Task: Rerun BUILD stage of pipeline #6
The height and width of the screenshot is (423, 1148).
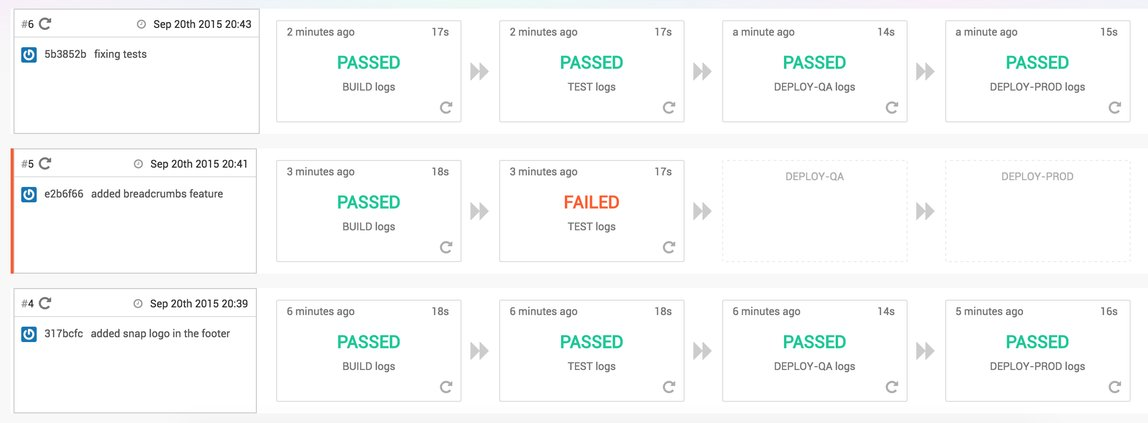Action: [x=446, y=107]
